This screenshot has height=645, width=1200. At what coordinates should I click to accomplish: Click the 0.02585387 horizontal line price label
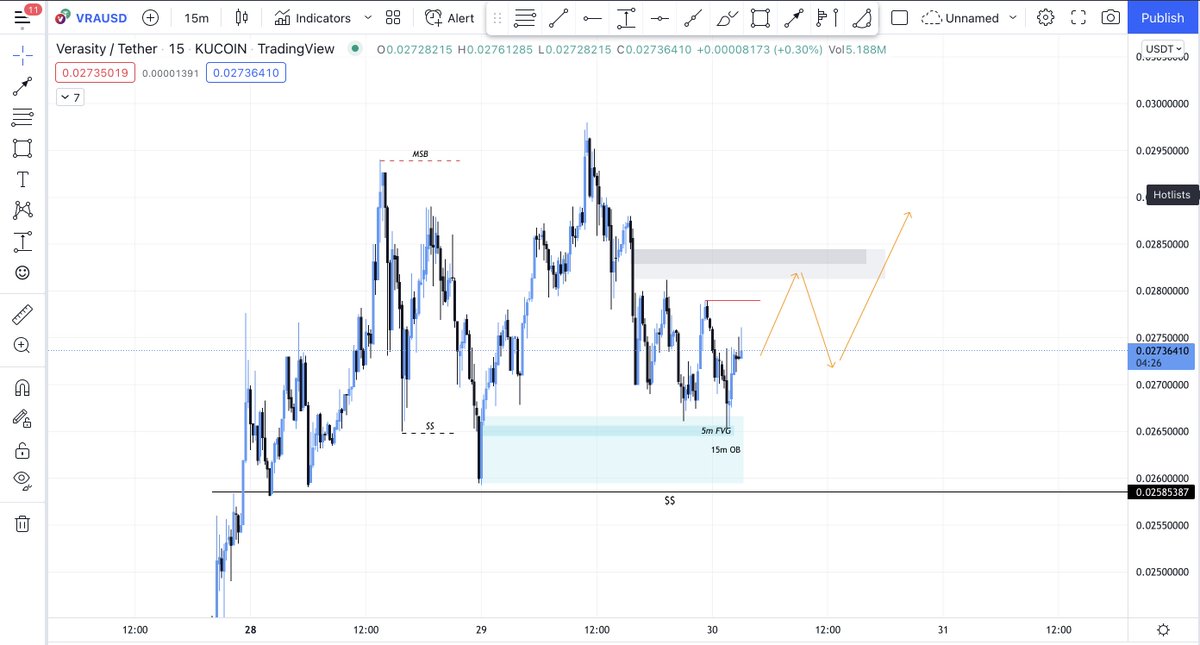(x=1160, y=492)
